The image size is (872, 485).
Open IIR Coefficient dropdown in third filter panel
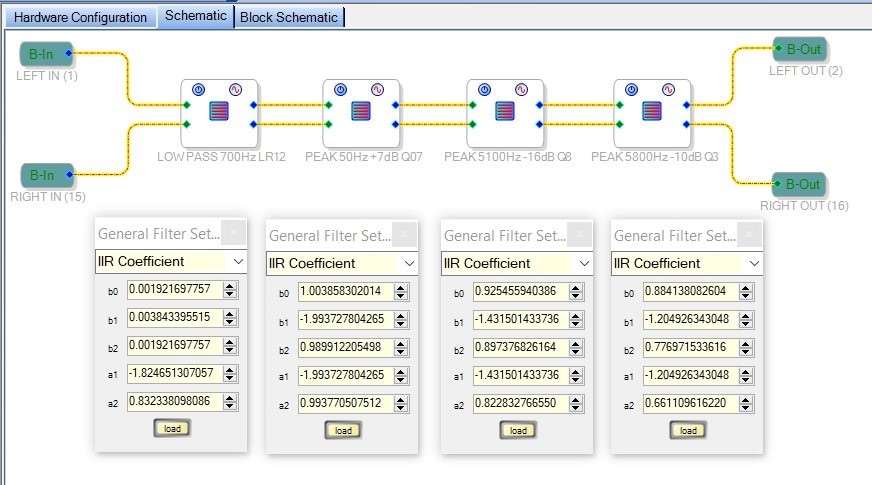click(517, 264)
